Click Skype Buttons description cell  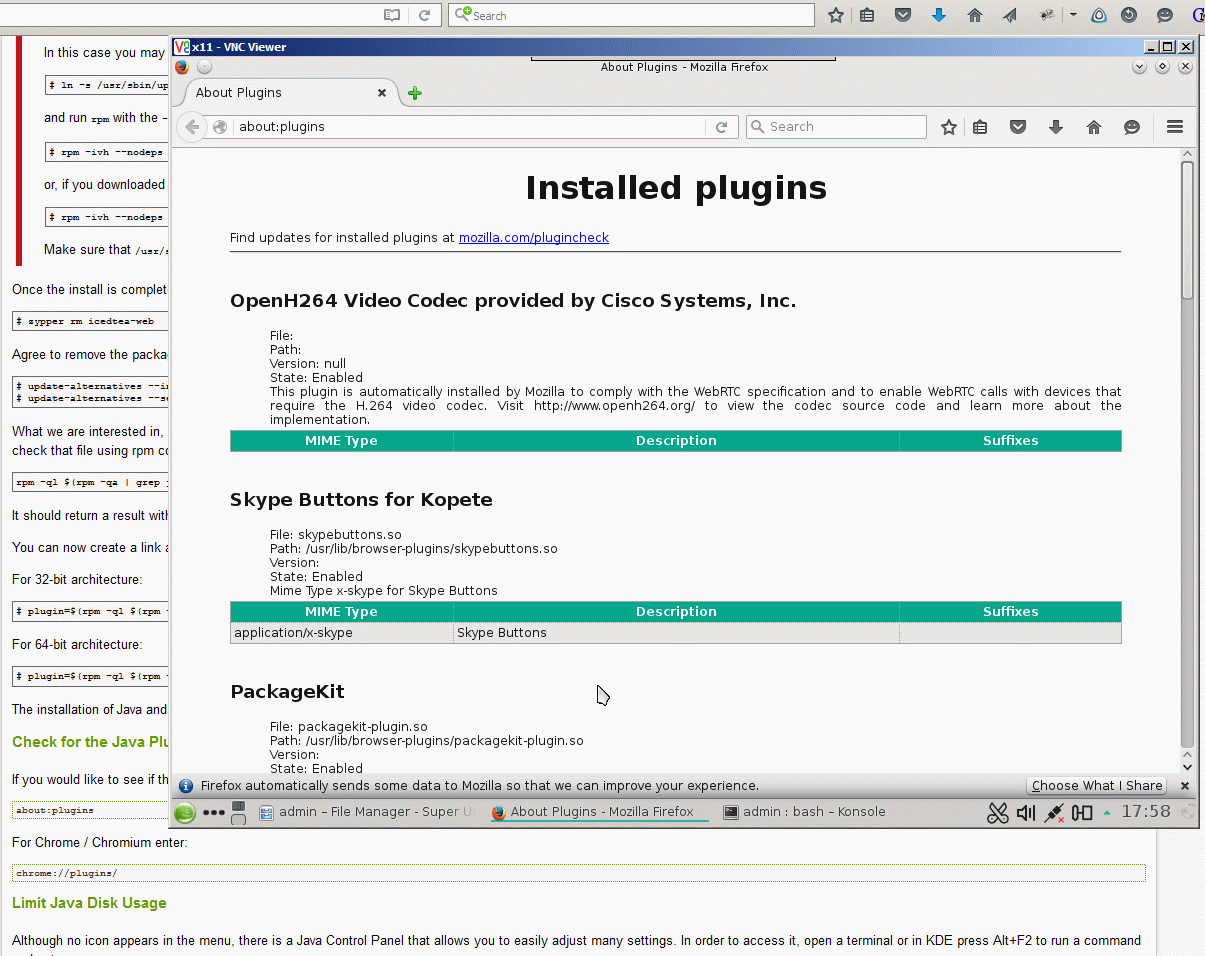click(676, 633)
